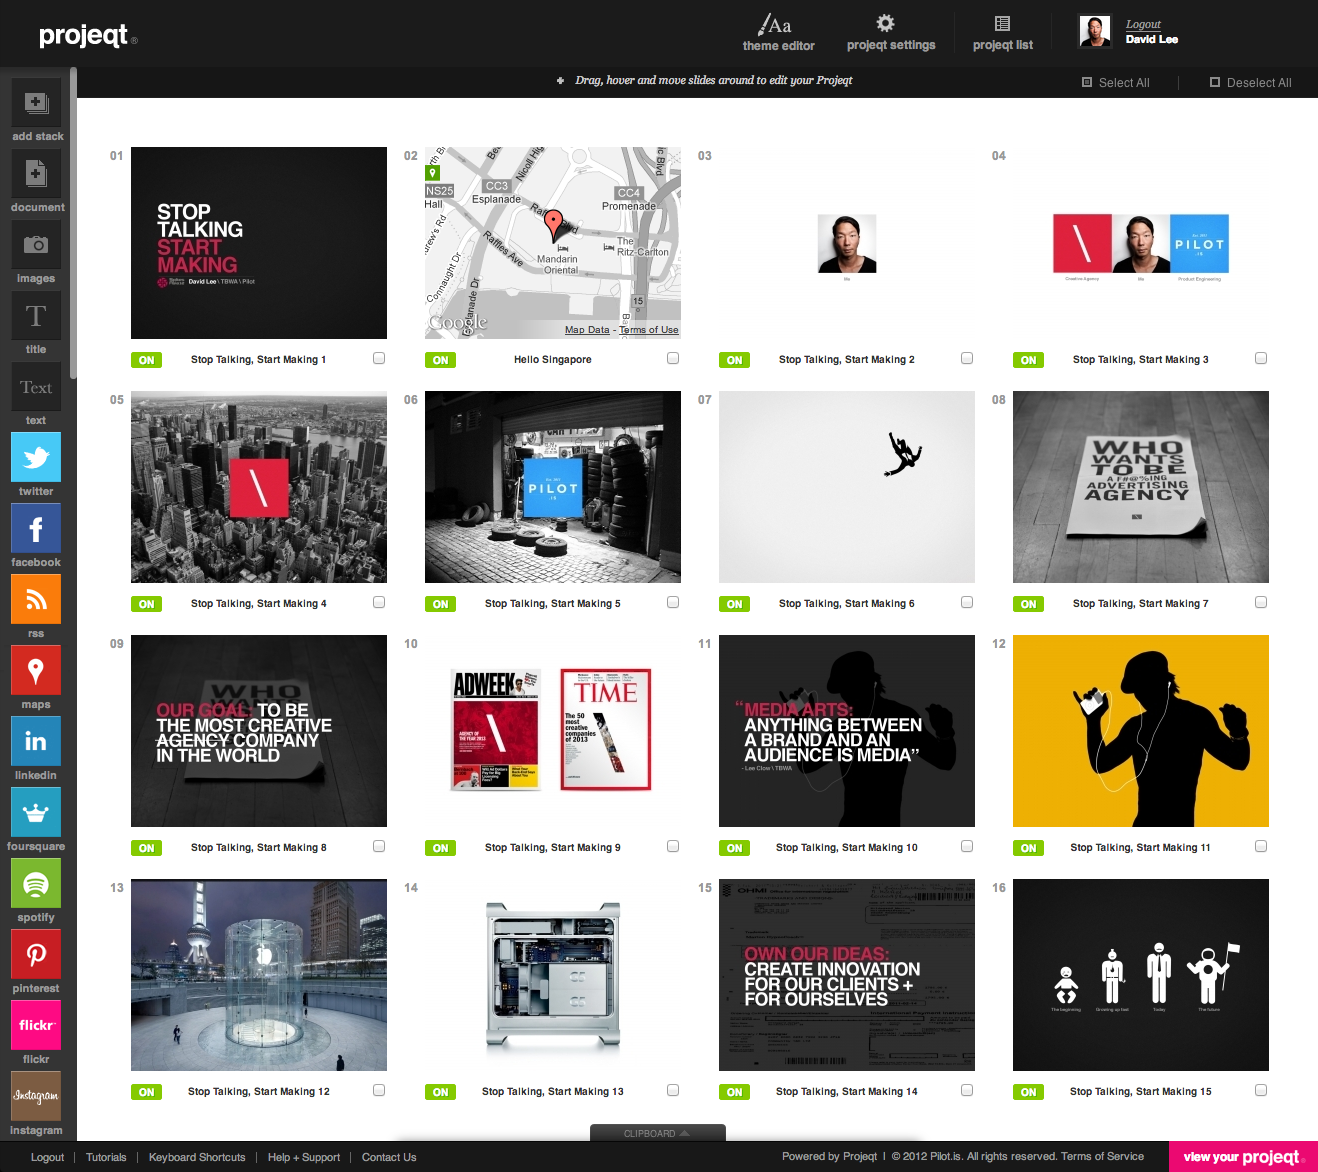
Task: Turn off Stop Talking, Start Making 1 slide
Action: [147, 360]
